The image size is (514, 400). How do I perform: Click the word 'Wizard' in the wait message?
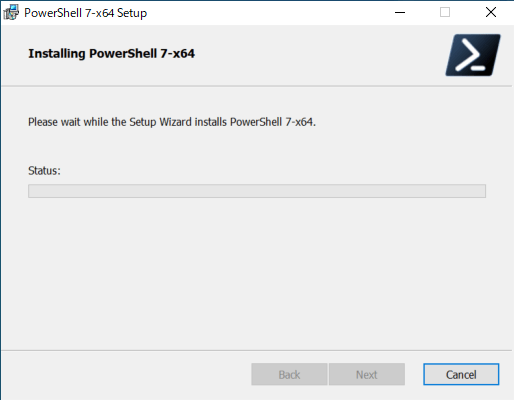pos(175,122)
